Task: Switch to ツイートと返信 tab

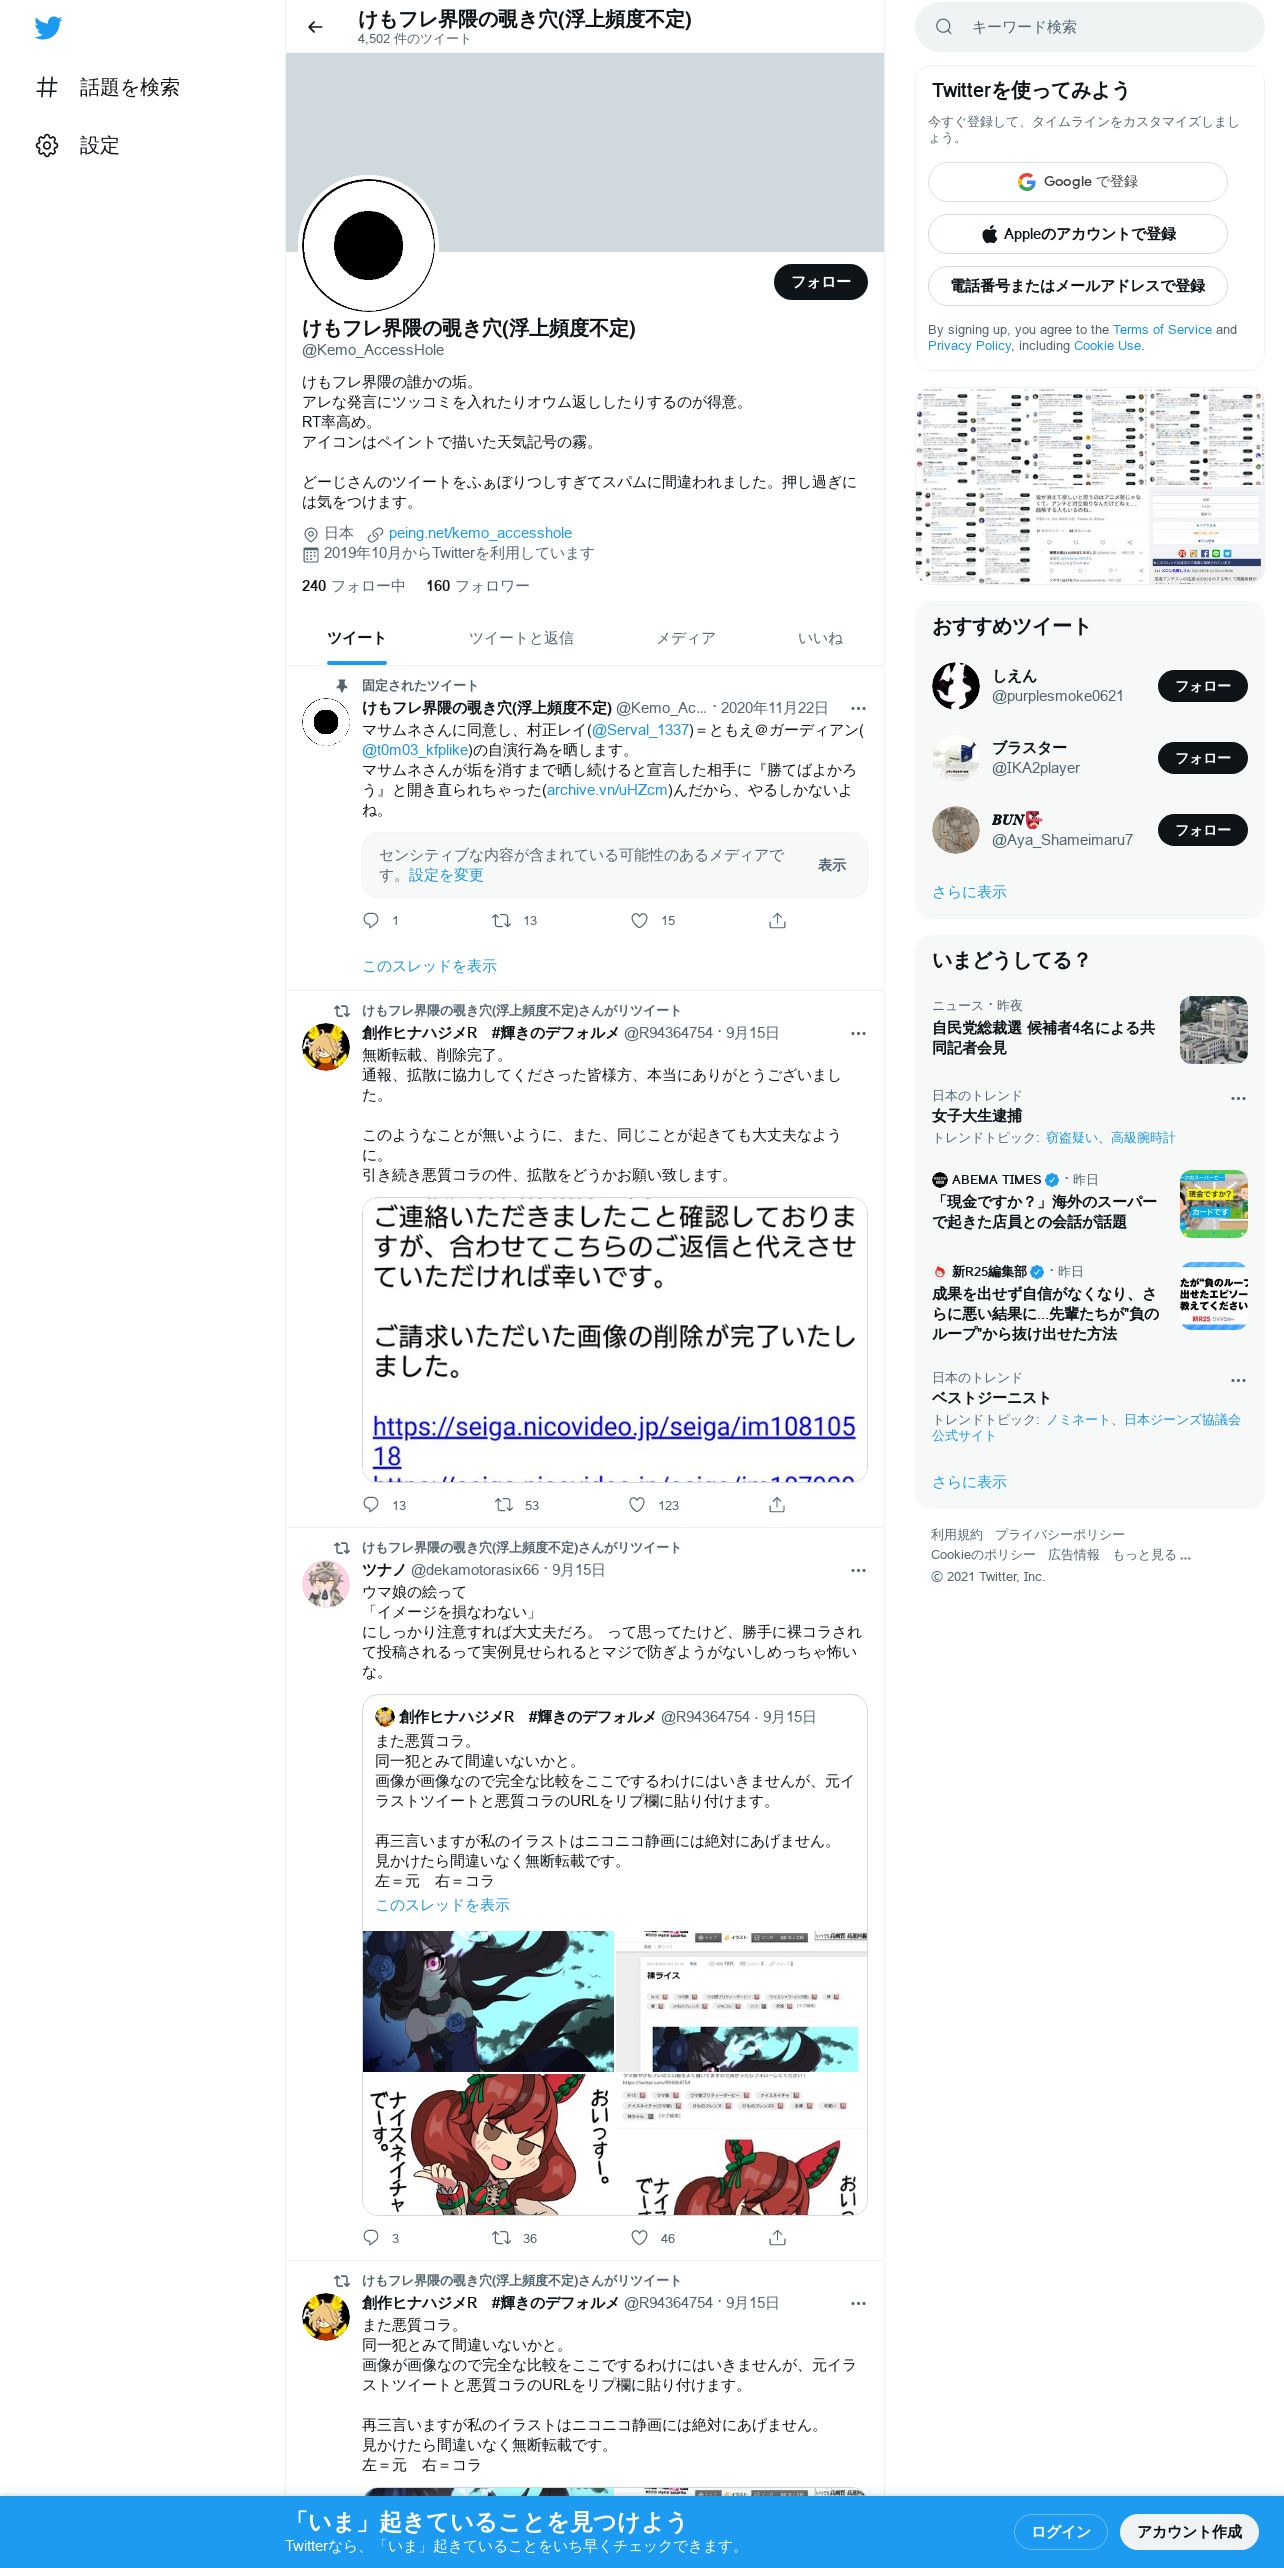Action: [521, 638]
